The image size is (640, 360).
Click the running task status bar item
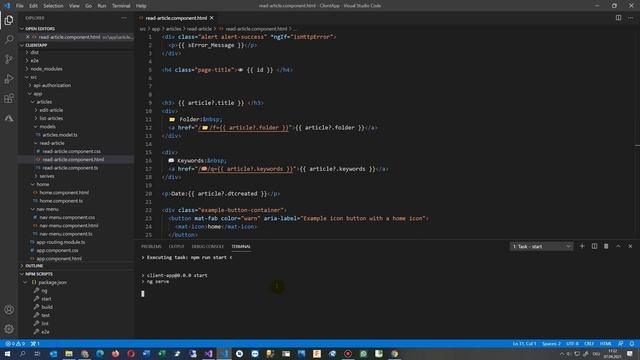coord(35,344)
